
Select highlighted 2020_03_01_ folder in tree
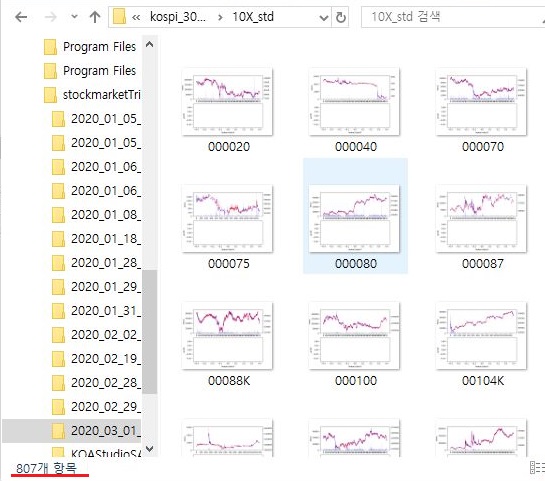coord(72,431)
